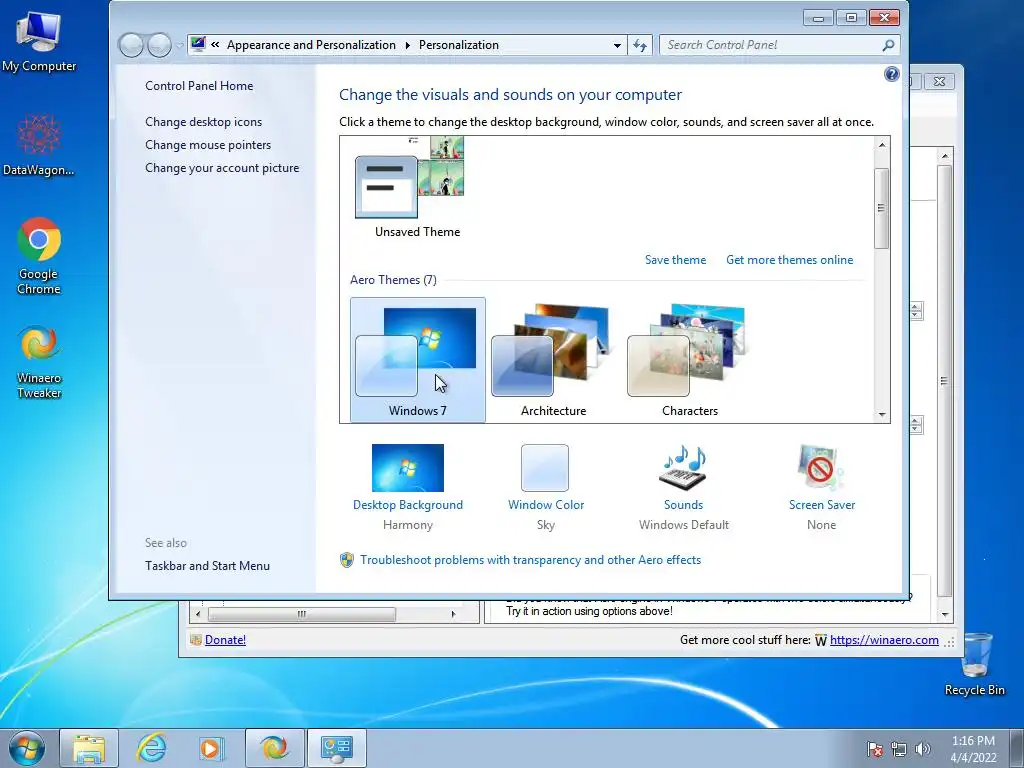Screen dimensions: 1024x768
Task: Launch Google Chrome from desktop
Action: (39, 255)
